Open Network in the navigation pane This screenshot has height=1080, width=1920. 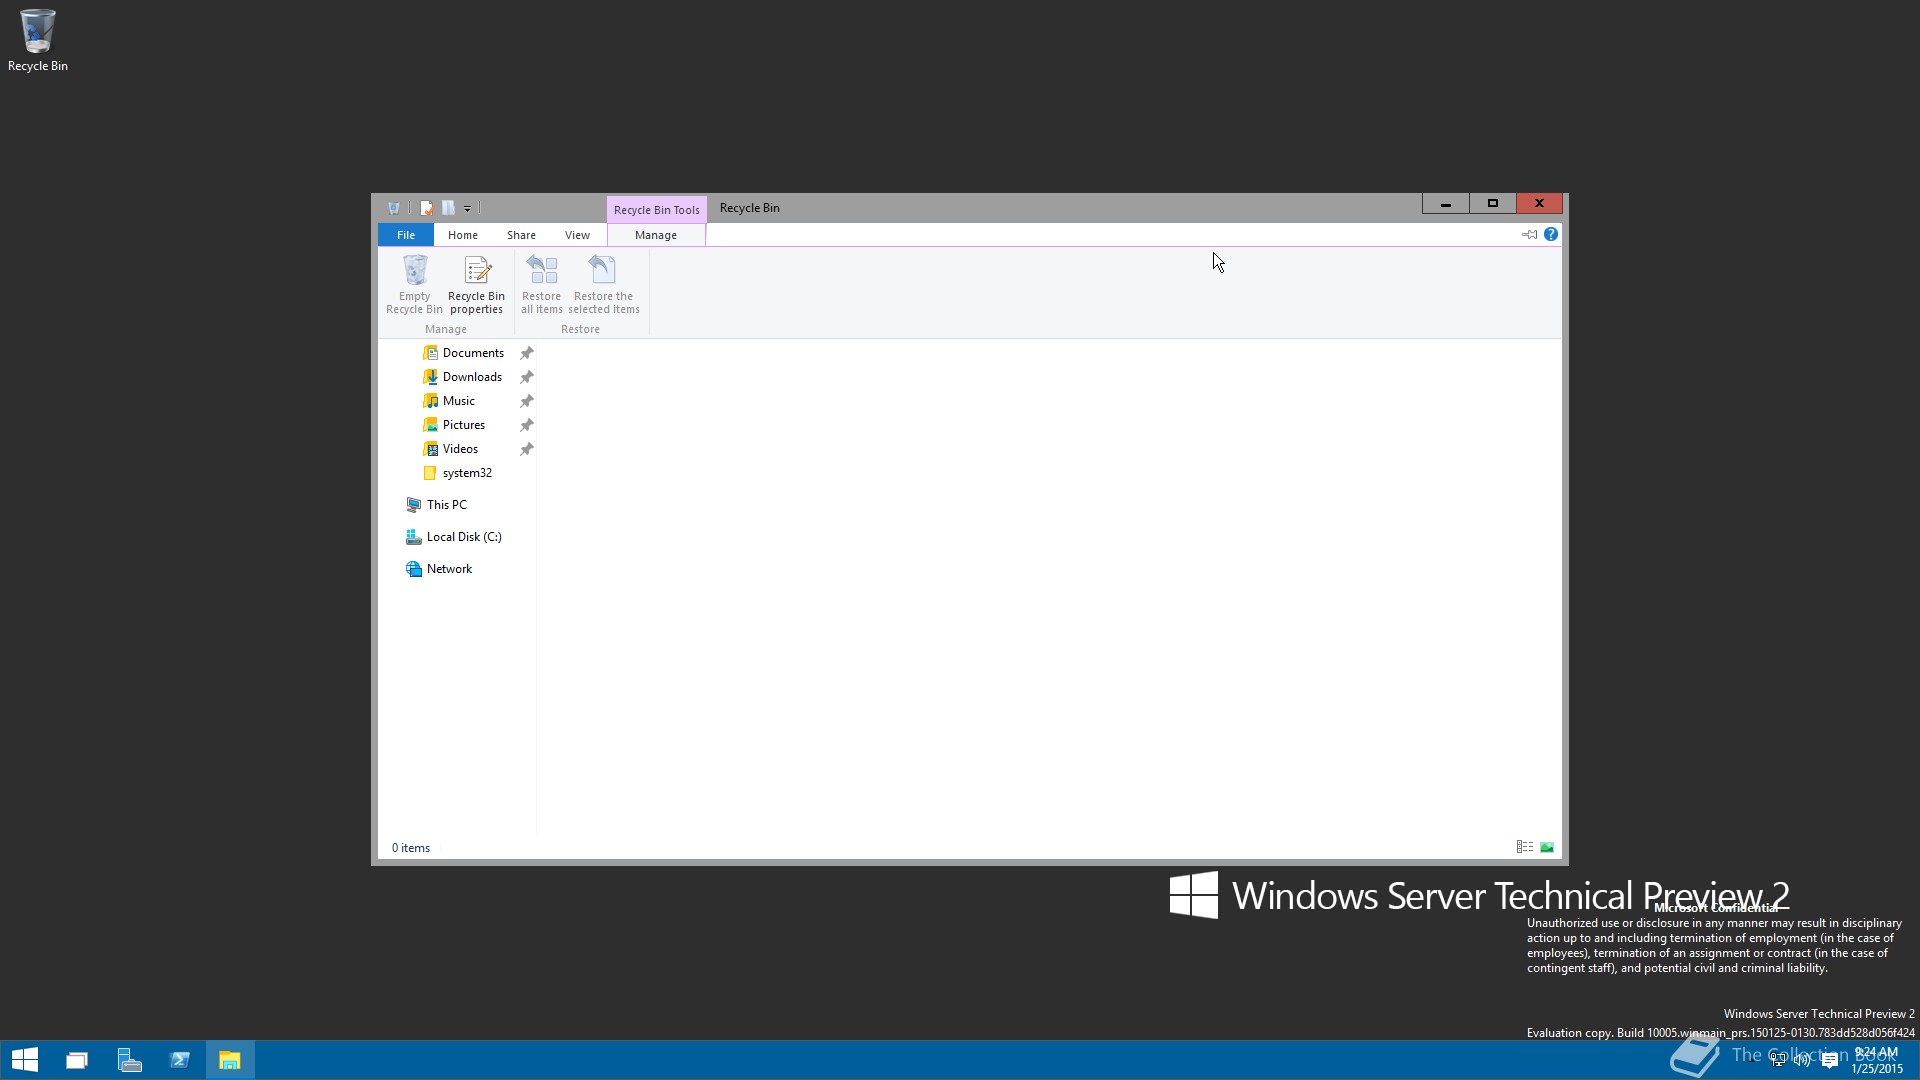(x=449, y=569)
